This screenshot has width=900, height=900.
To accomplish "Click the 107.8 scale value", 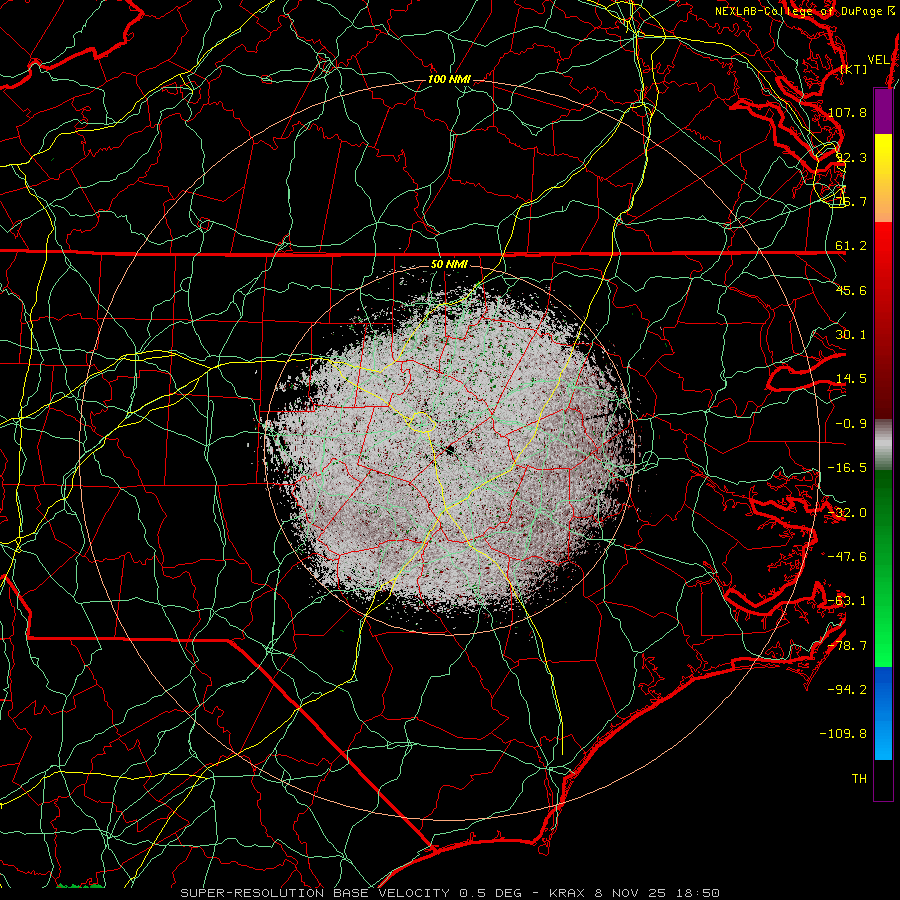I will tap(847, 112).
